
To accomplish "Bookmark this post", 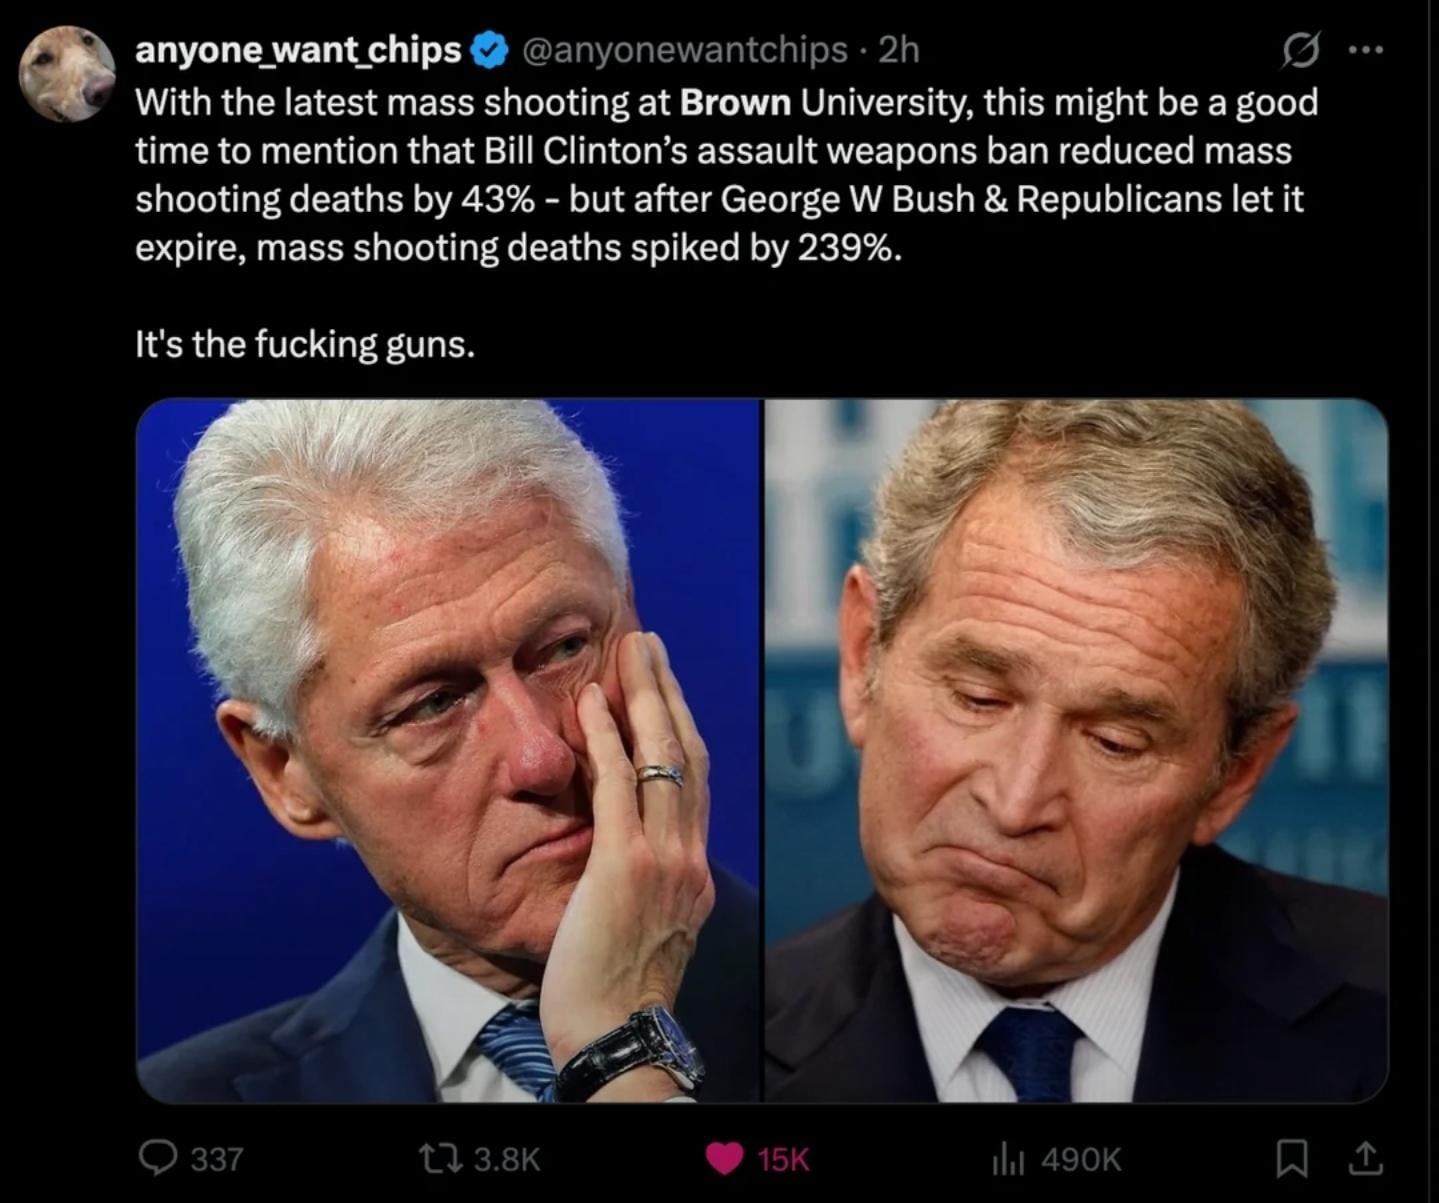I will 1292,1158.
